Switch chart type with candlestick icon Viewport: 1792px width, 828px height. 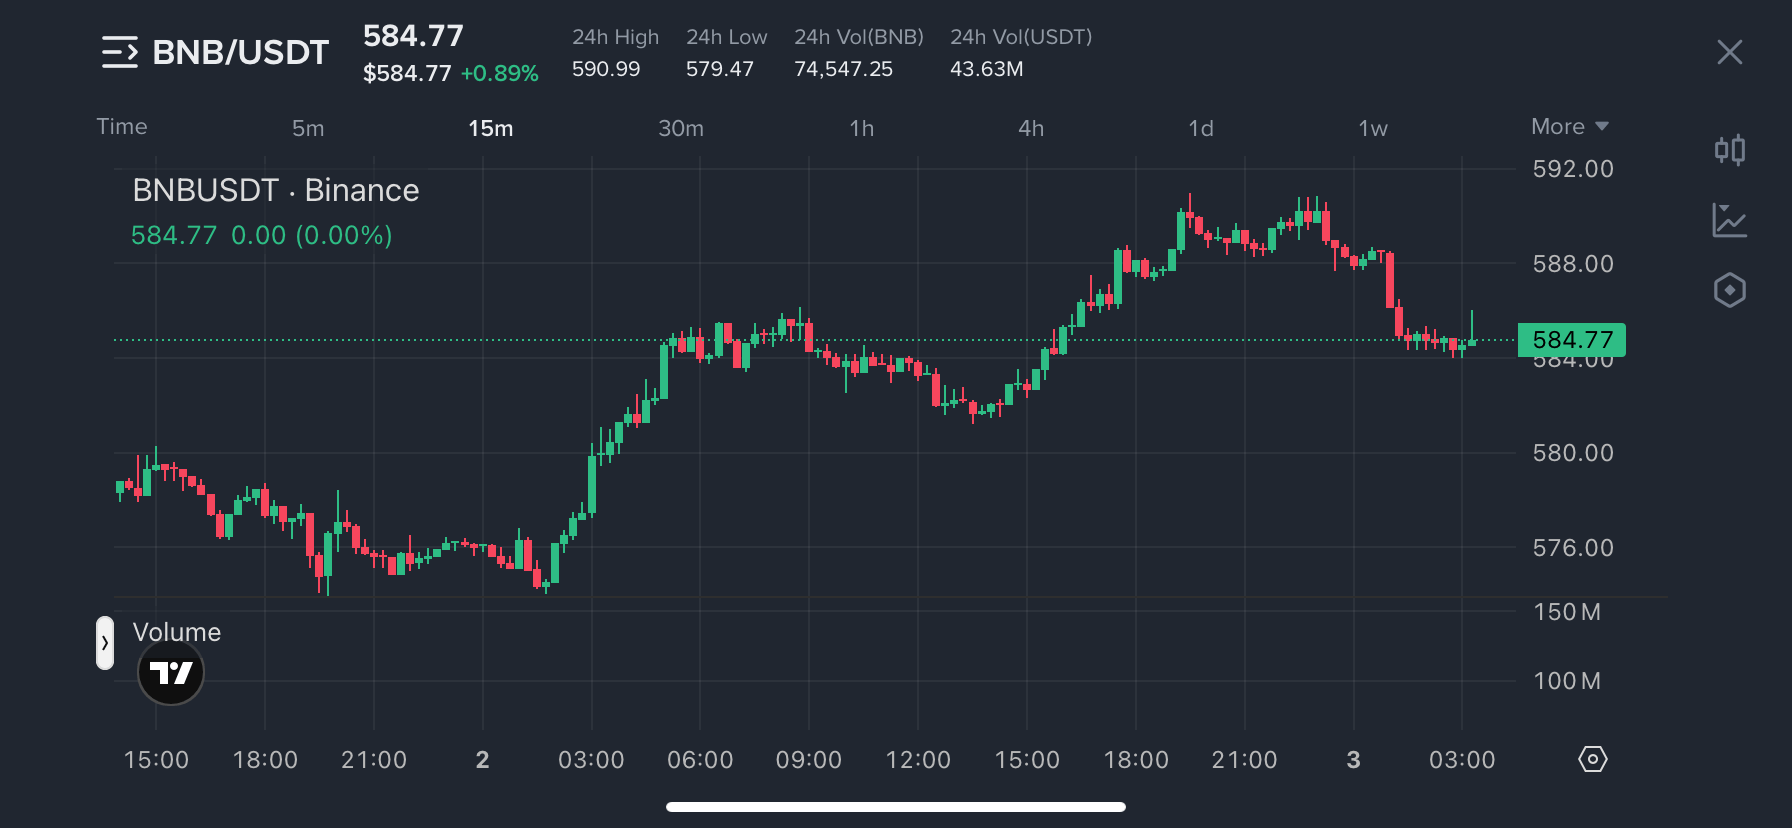coord(1729,150)
